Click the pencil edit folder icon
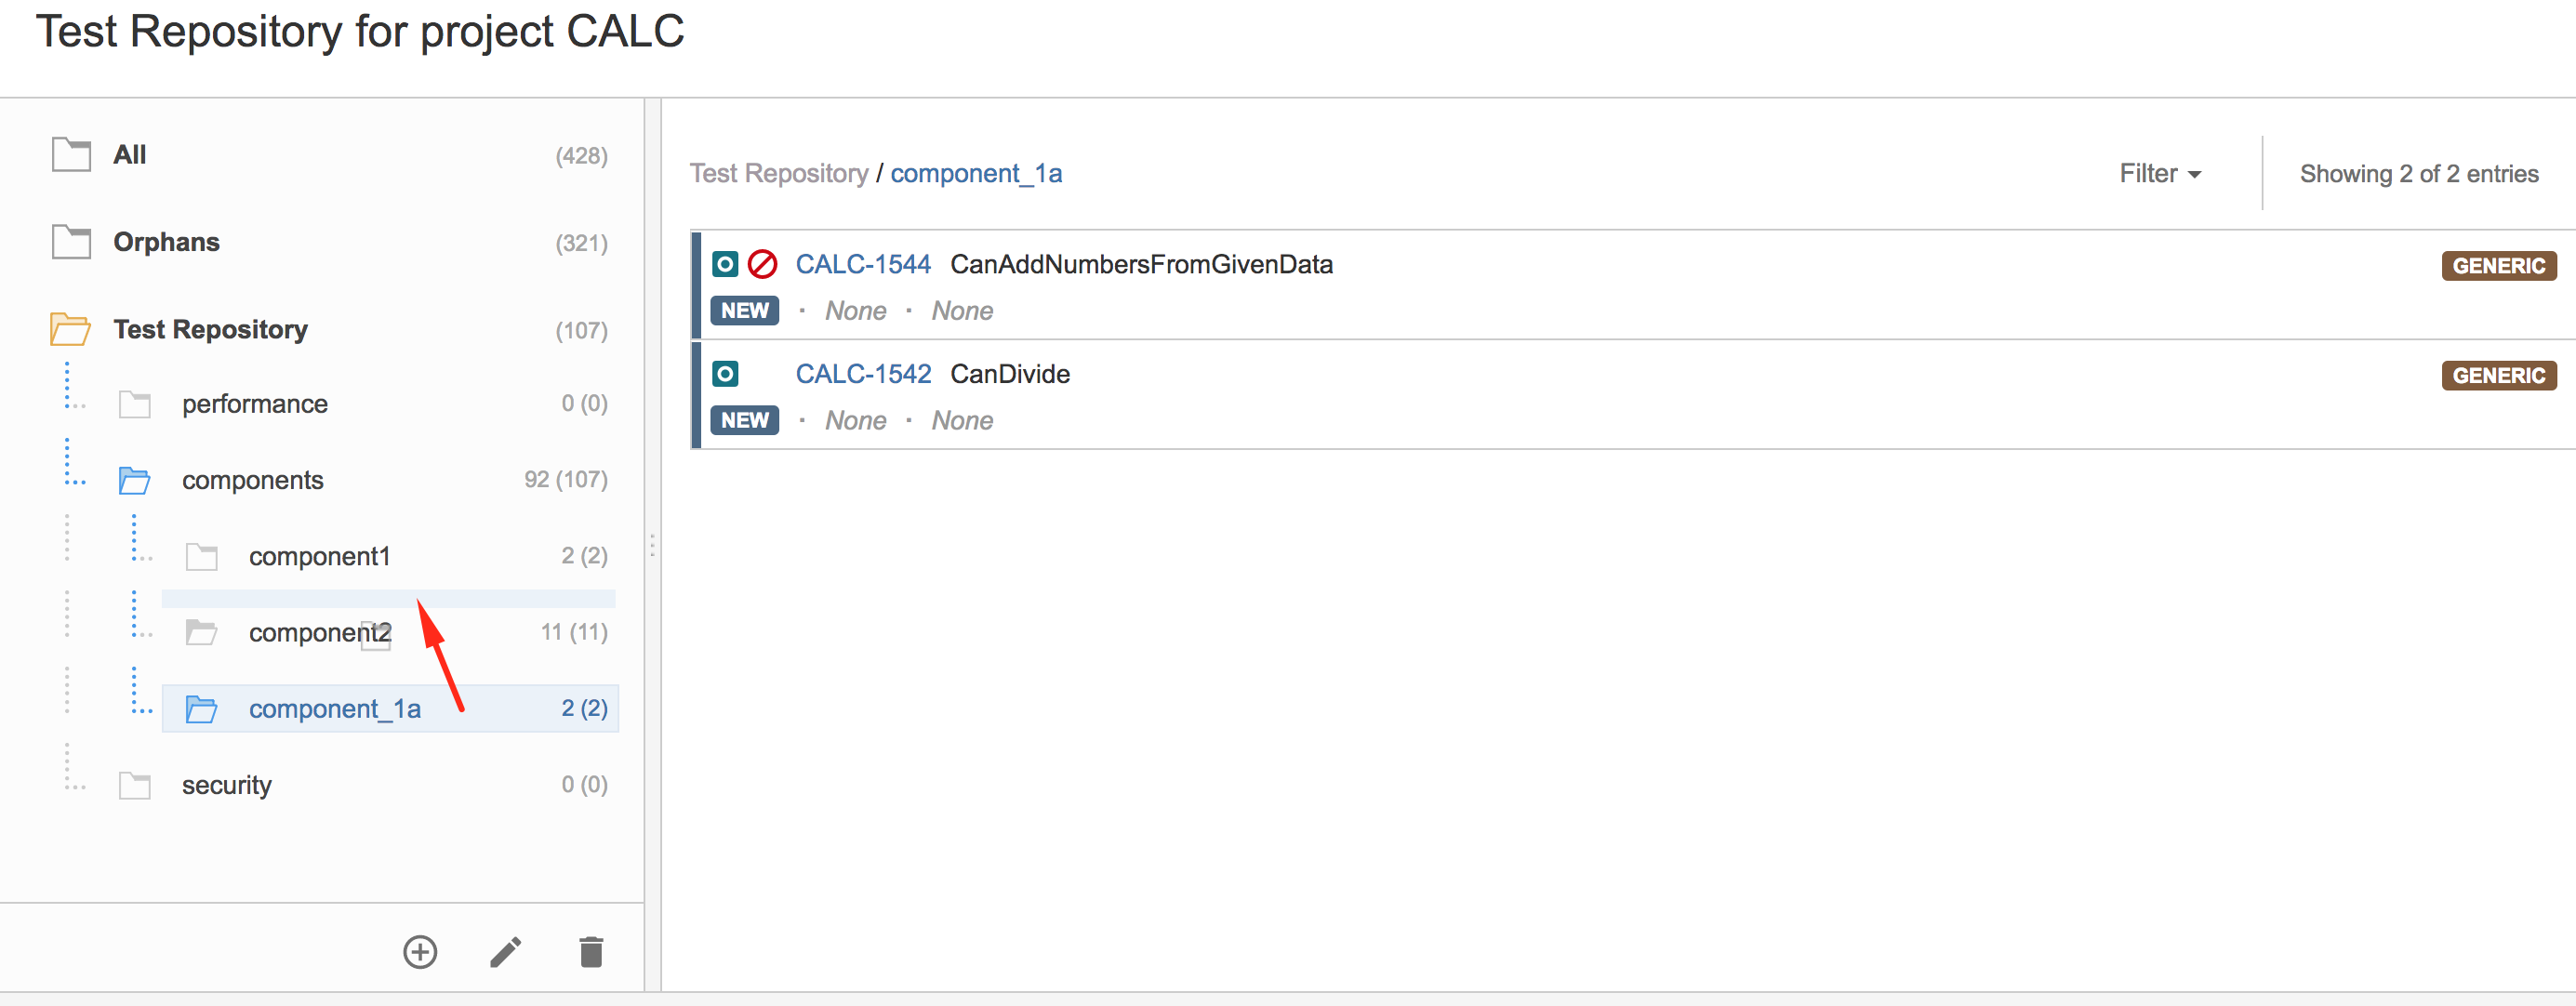 [505, 952]
